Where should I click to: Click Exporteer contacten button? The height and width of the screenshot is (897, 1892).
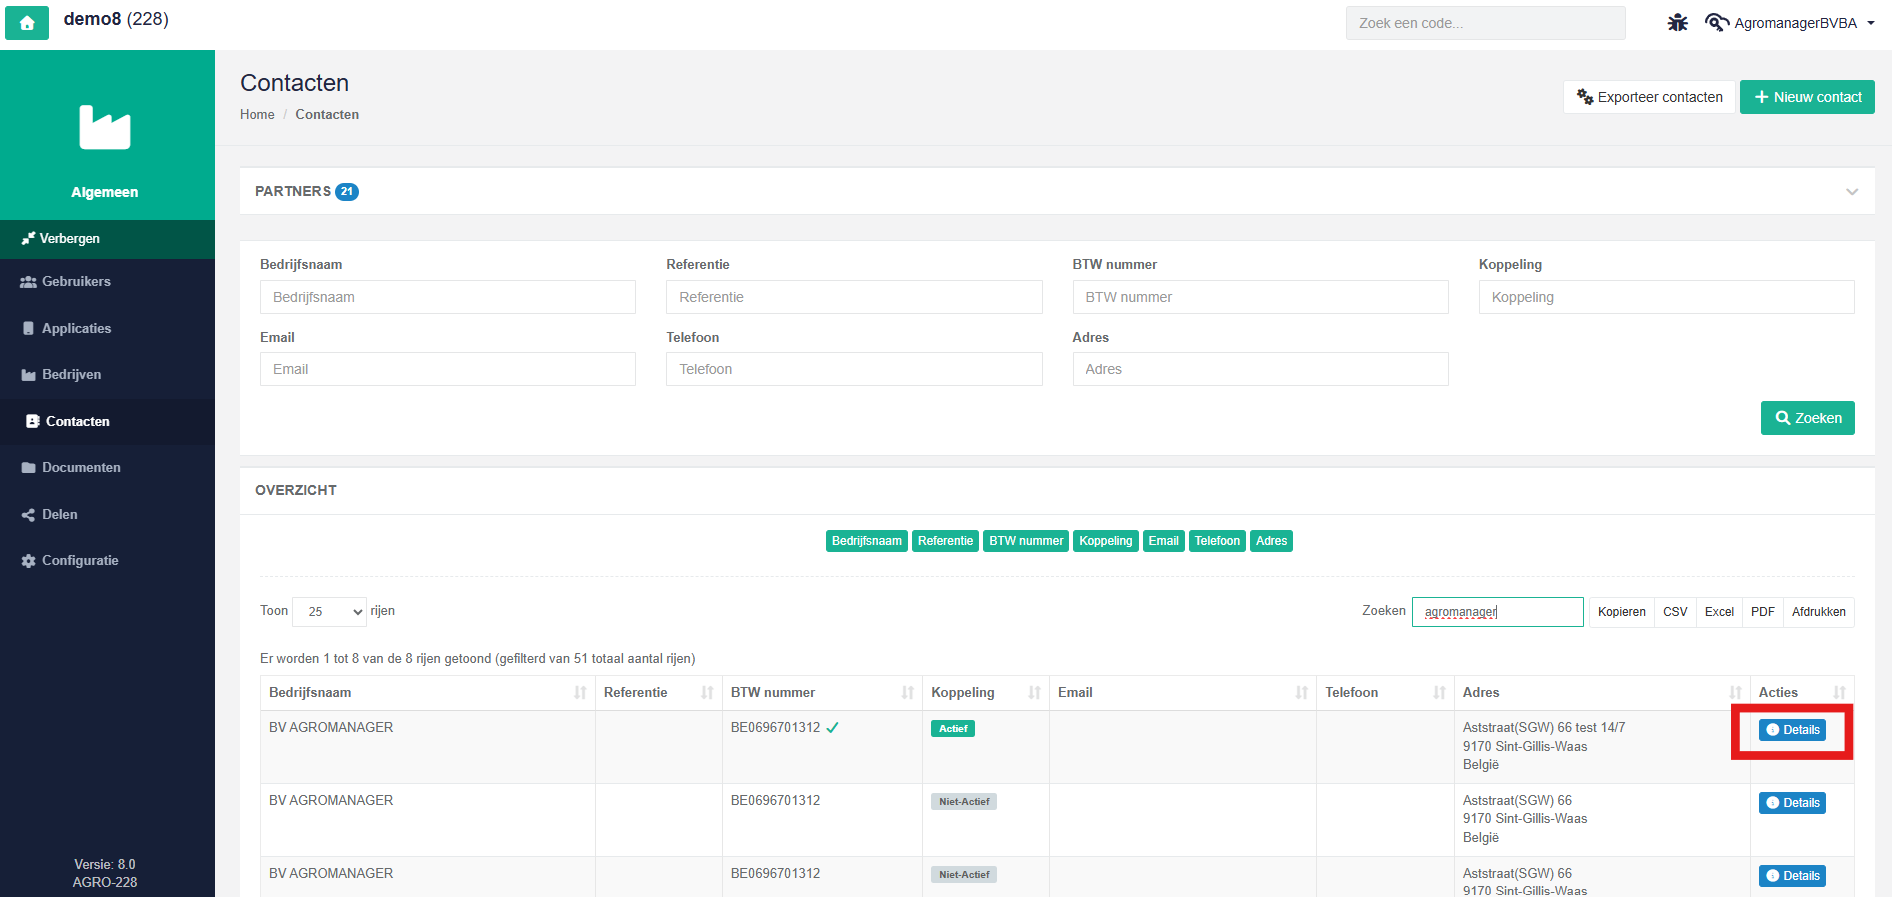pyautogui.click(x=1649, y=97)
